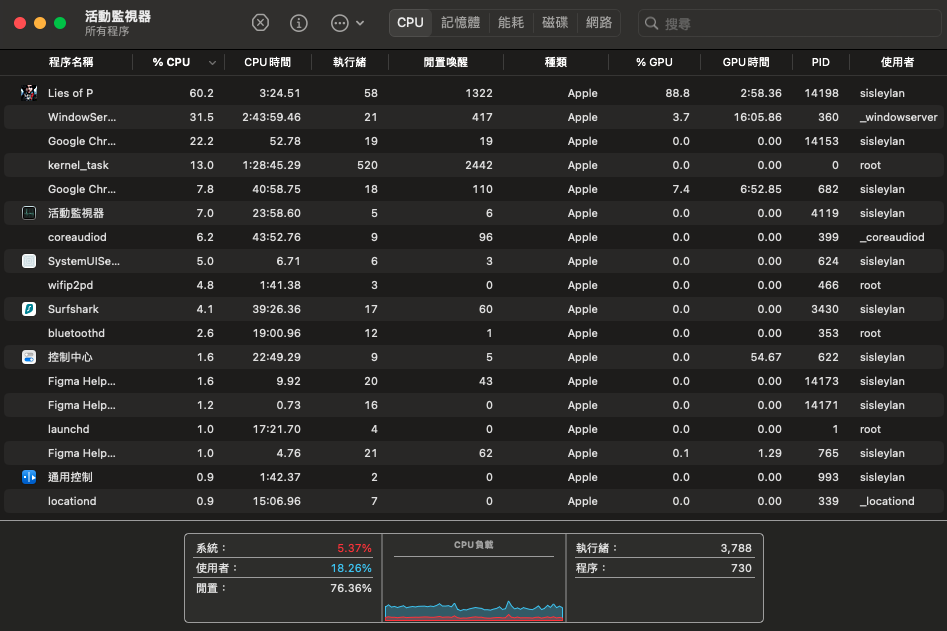This screenshot has height=631, width=947.
Task: Click the more actions ellipsis icon
Action: 339,23
